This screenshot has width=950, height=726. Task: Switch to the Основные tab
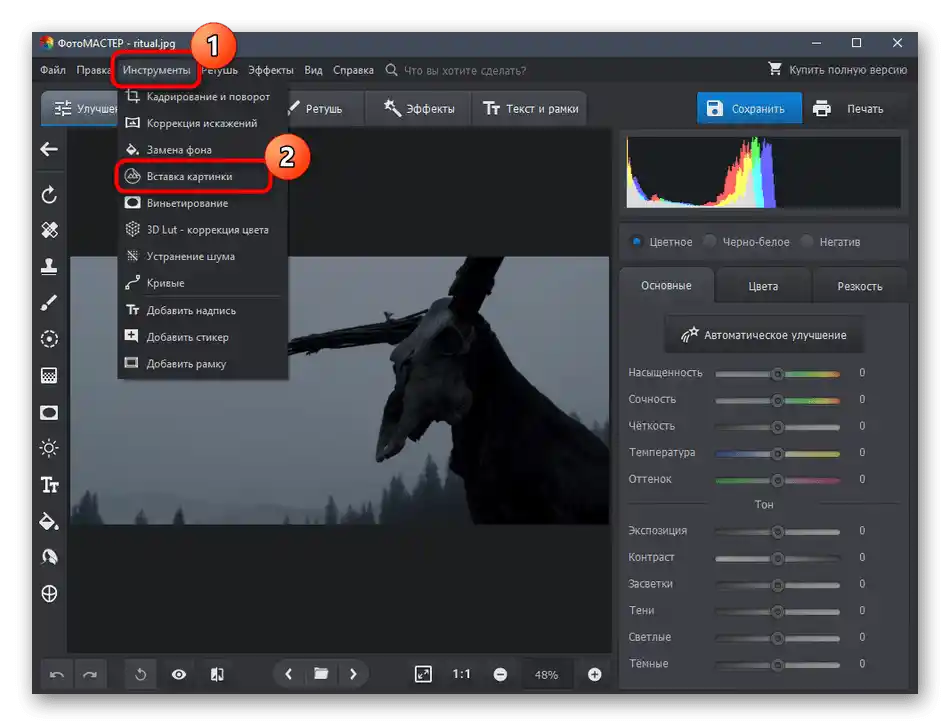tap(666, 285)
